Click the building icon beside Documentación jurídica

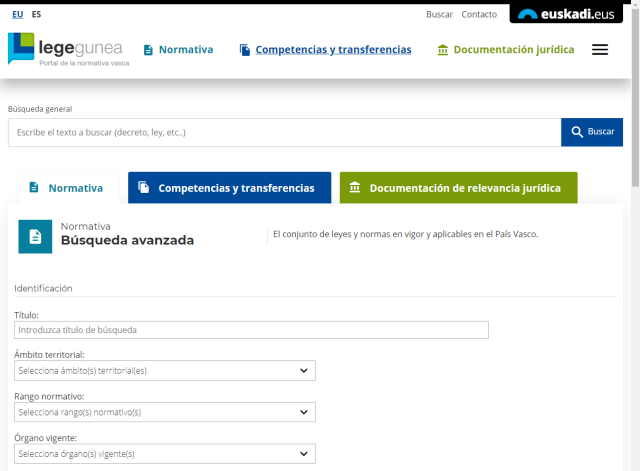[x=443, y=50]
